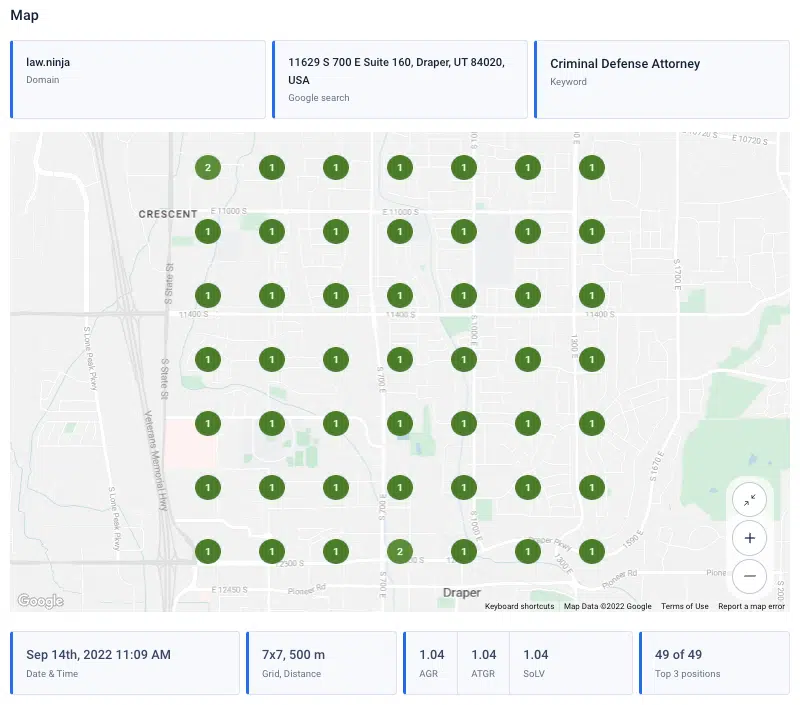Viewport: 800px width, 705px height.
Task: Click the bottom-left grid marker near 12300 S
Action: (x=208, y=551)
